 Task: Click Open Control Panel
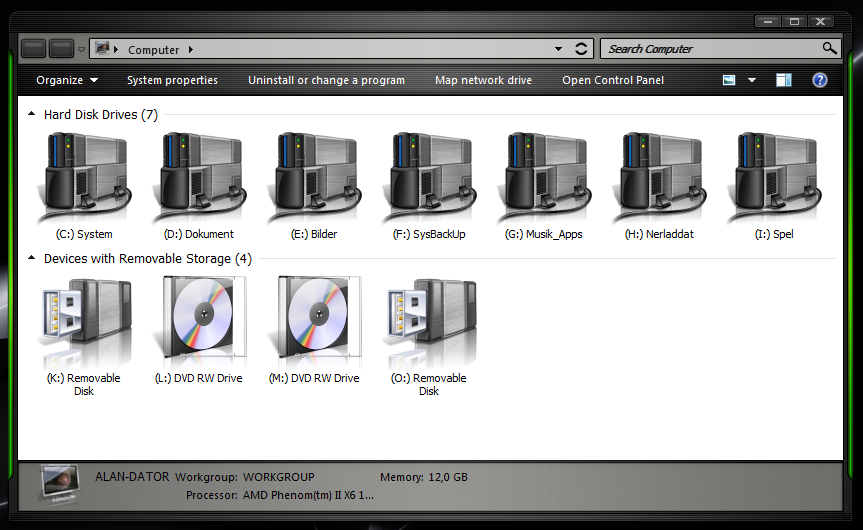(x=613, y=80)
